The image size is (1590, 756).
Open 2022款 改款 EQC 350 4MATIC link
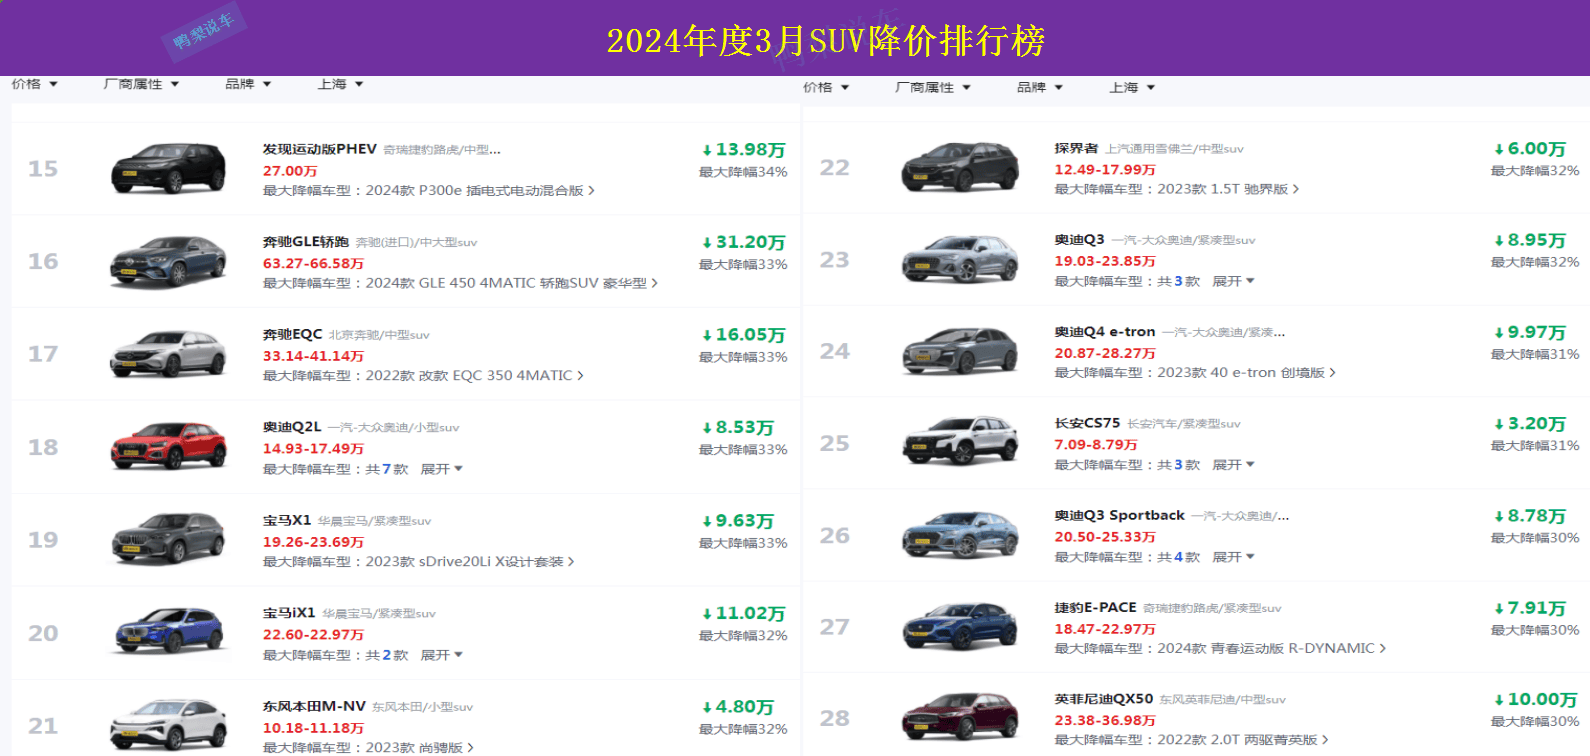[x=475, y=375]
